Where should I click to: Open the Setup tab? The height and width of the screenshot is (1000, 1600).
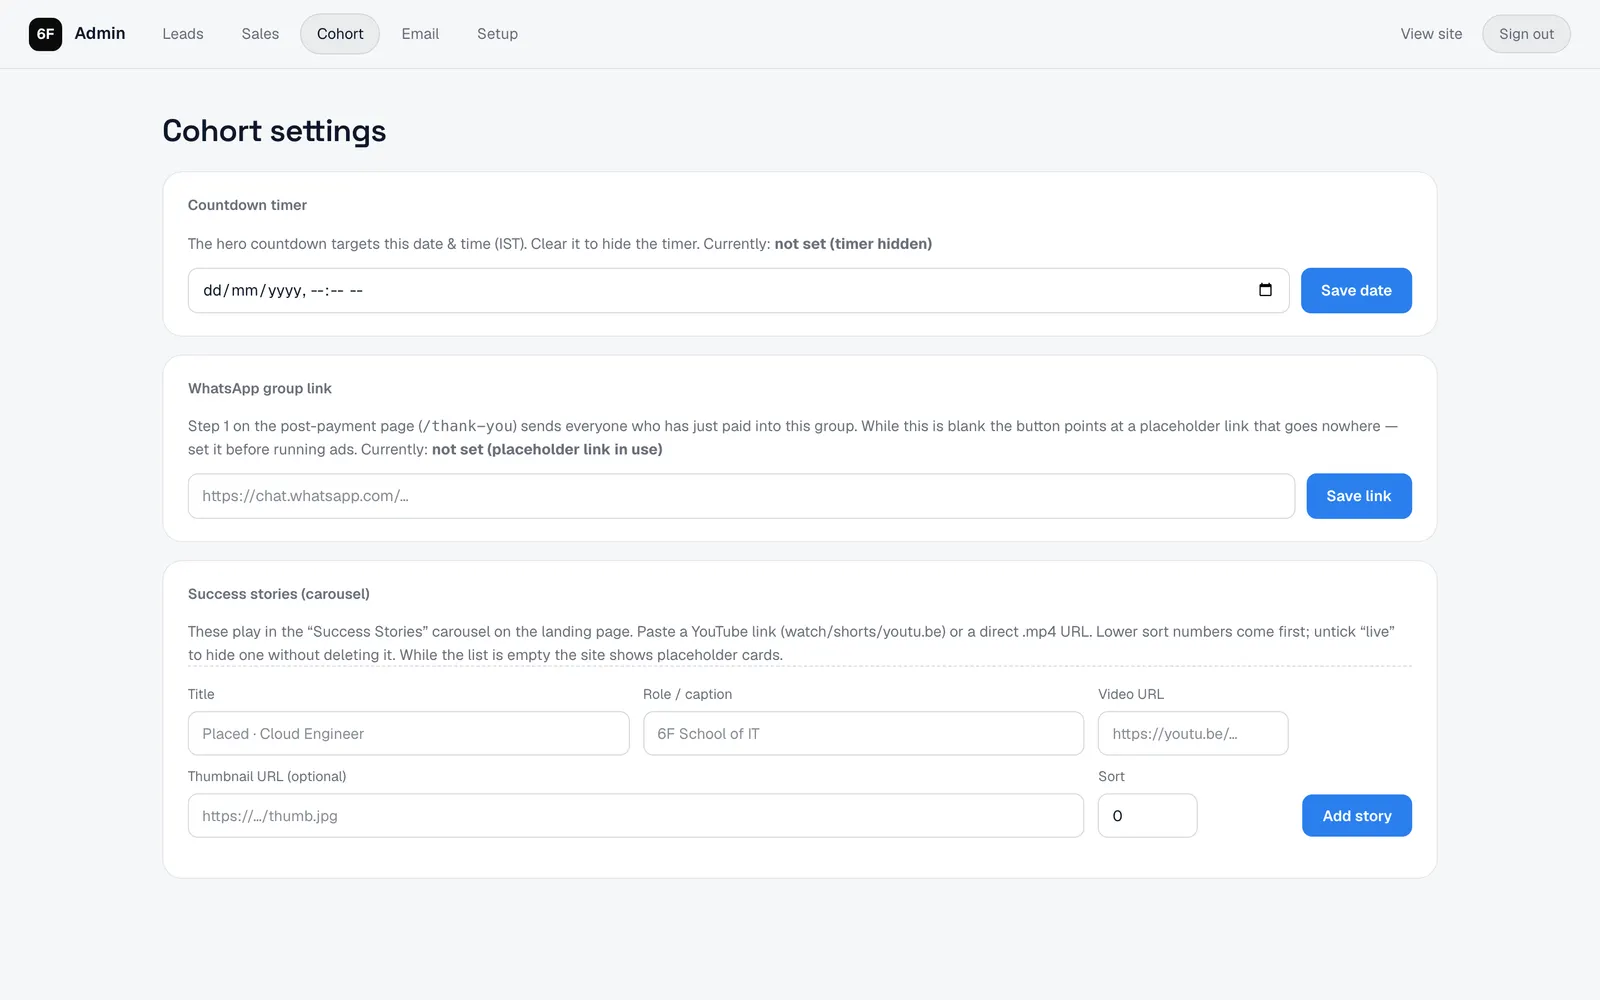click(497, 34)
